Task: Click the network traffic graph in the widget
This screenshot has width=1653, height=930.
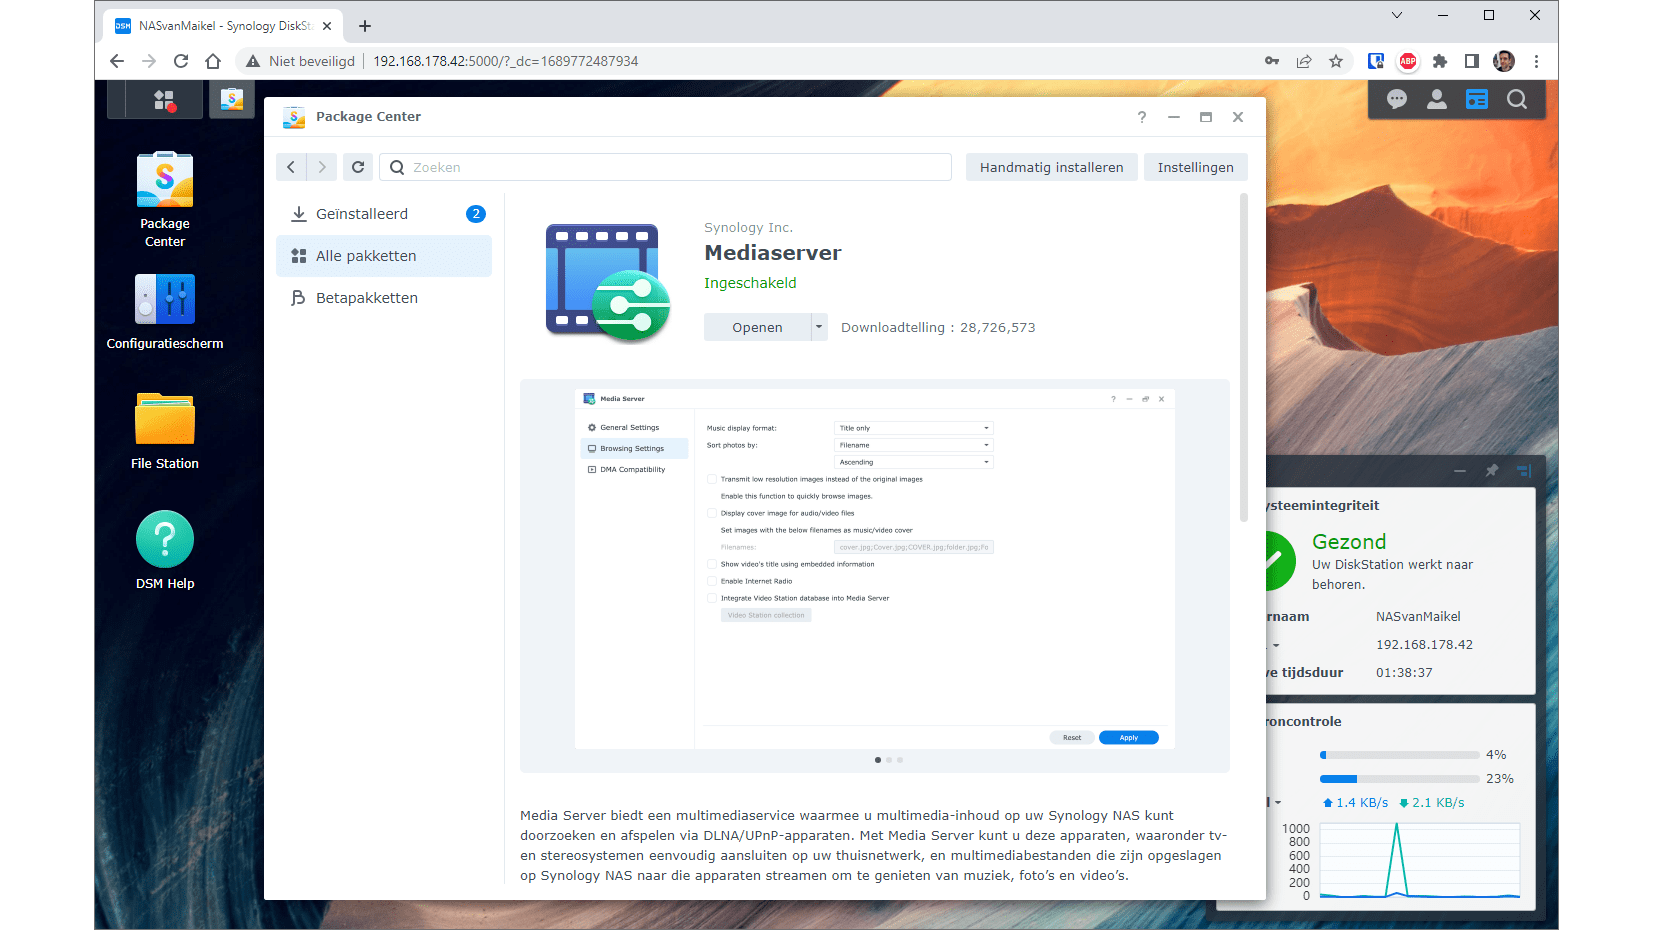Action: [1420, 861]
